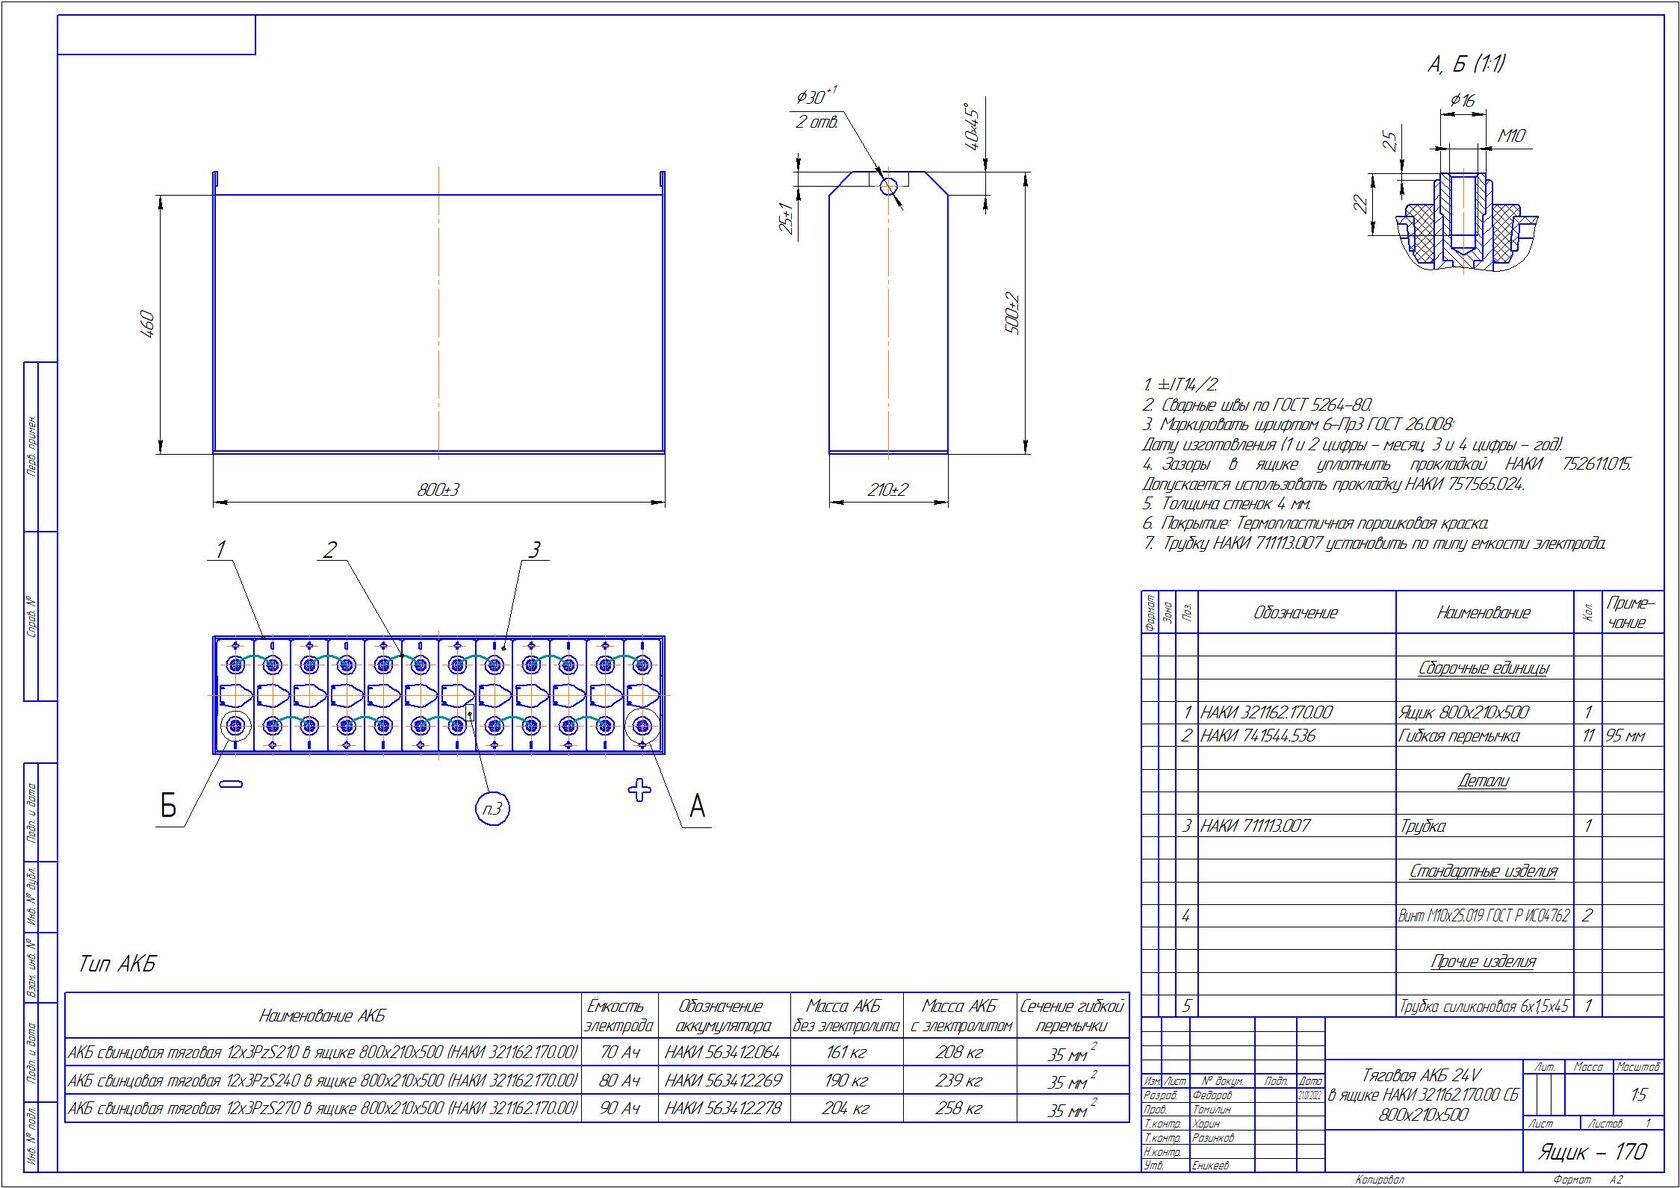The image size is (1680, 1188).
Task: Select the 'Наименование АКБ' column header
Action: 322,1016
